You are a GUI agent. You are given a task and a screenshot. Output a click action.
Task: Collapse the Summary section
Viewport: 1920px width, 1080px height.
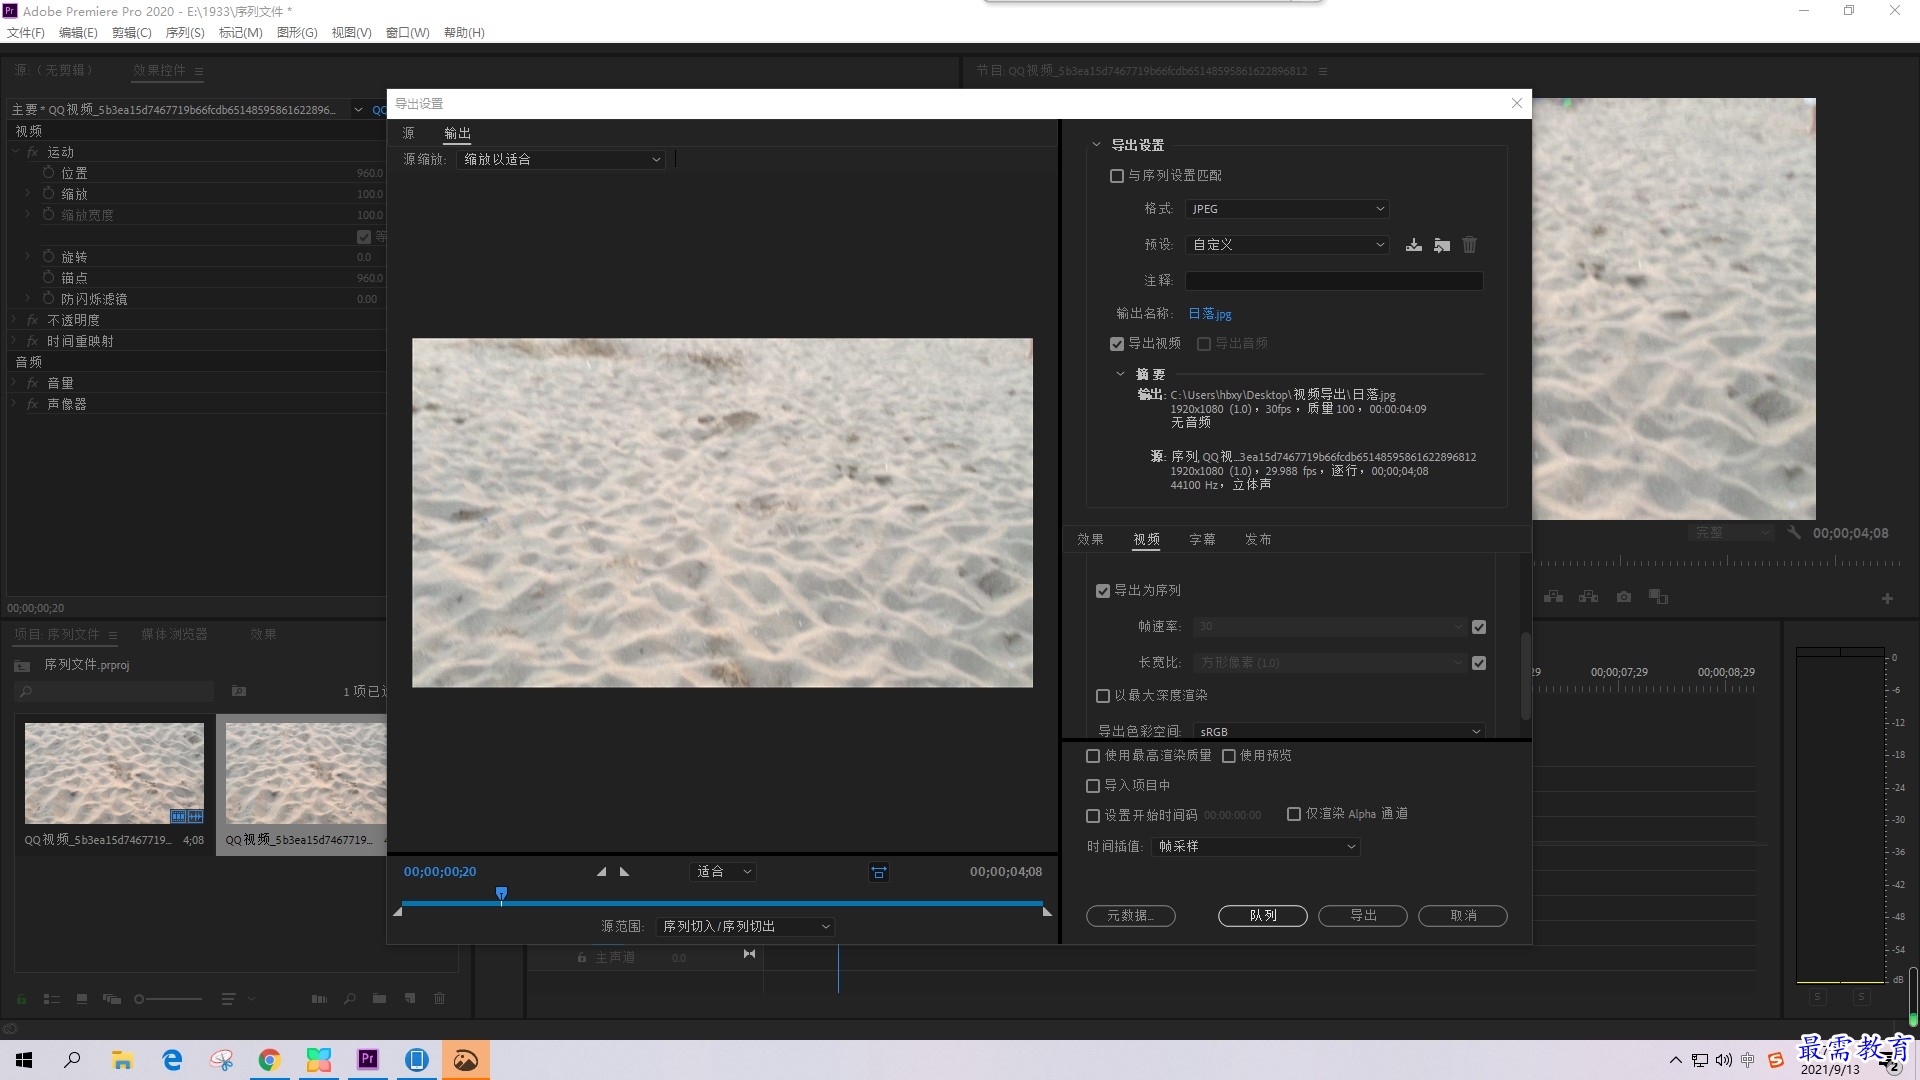(x=1120, y=374)
